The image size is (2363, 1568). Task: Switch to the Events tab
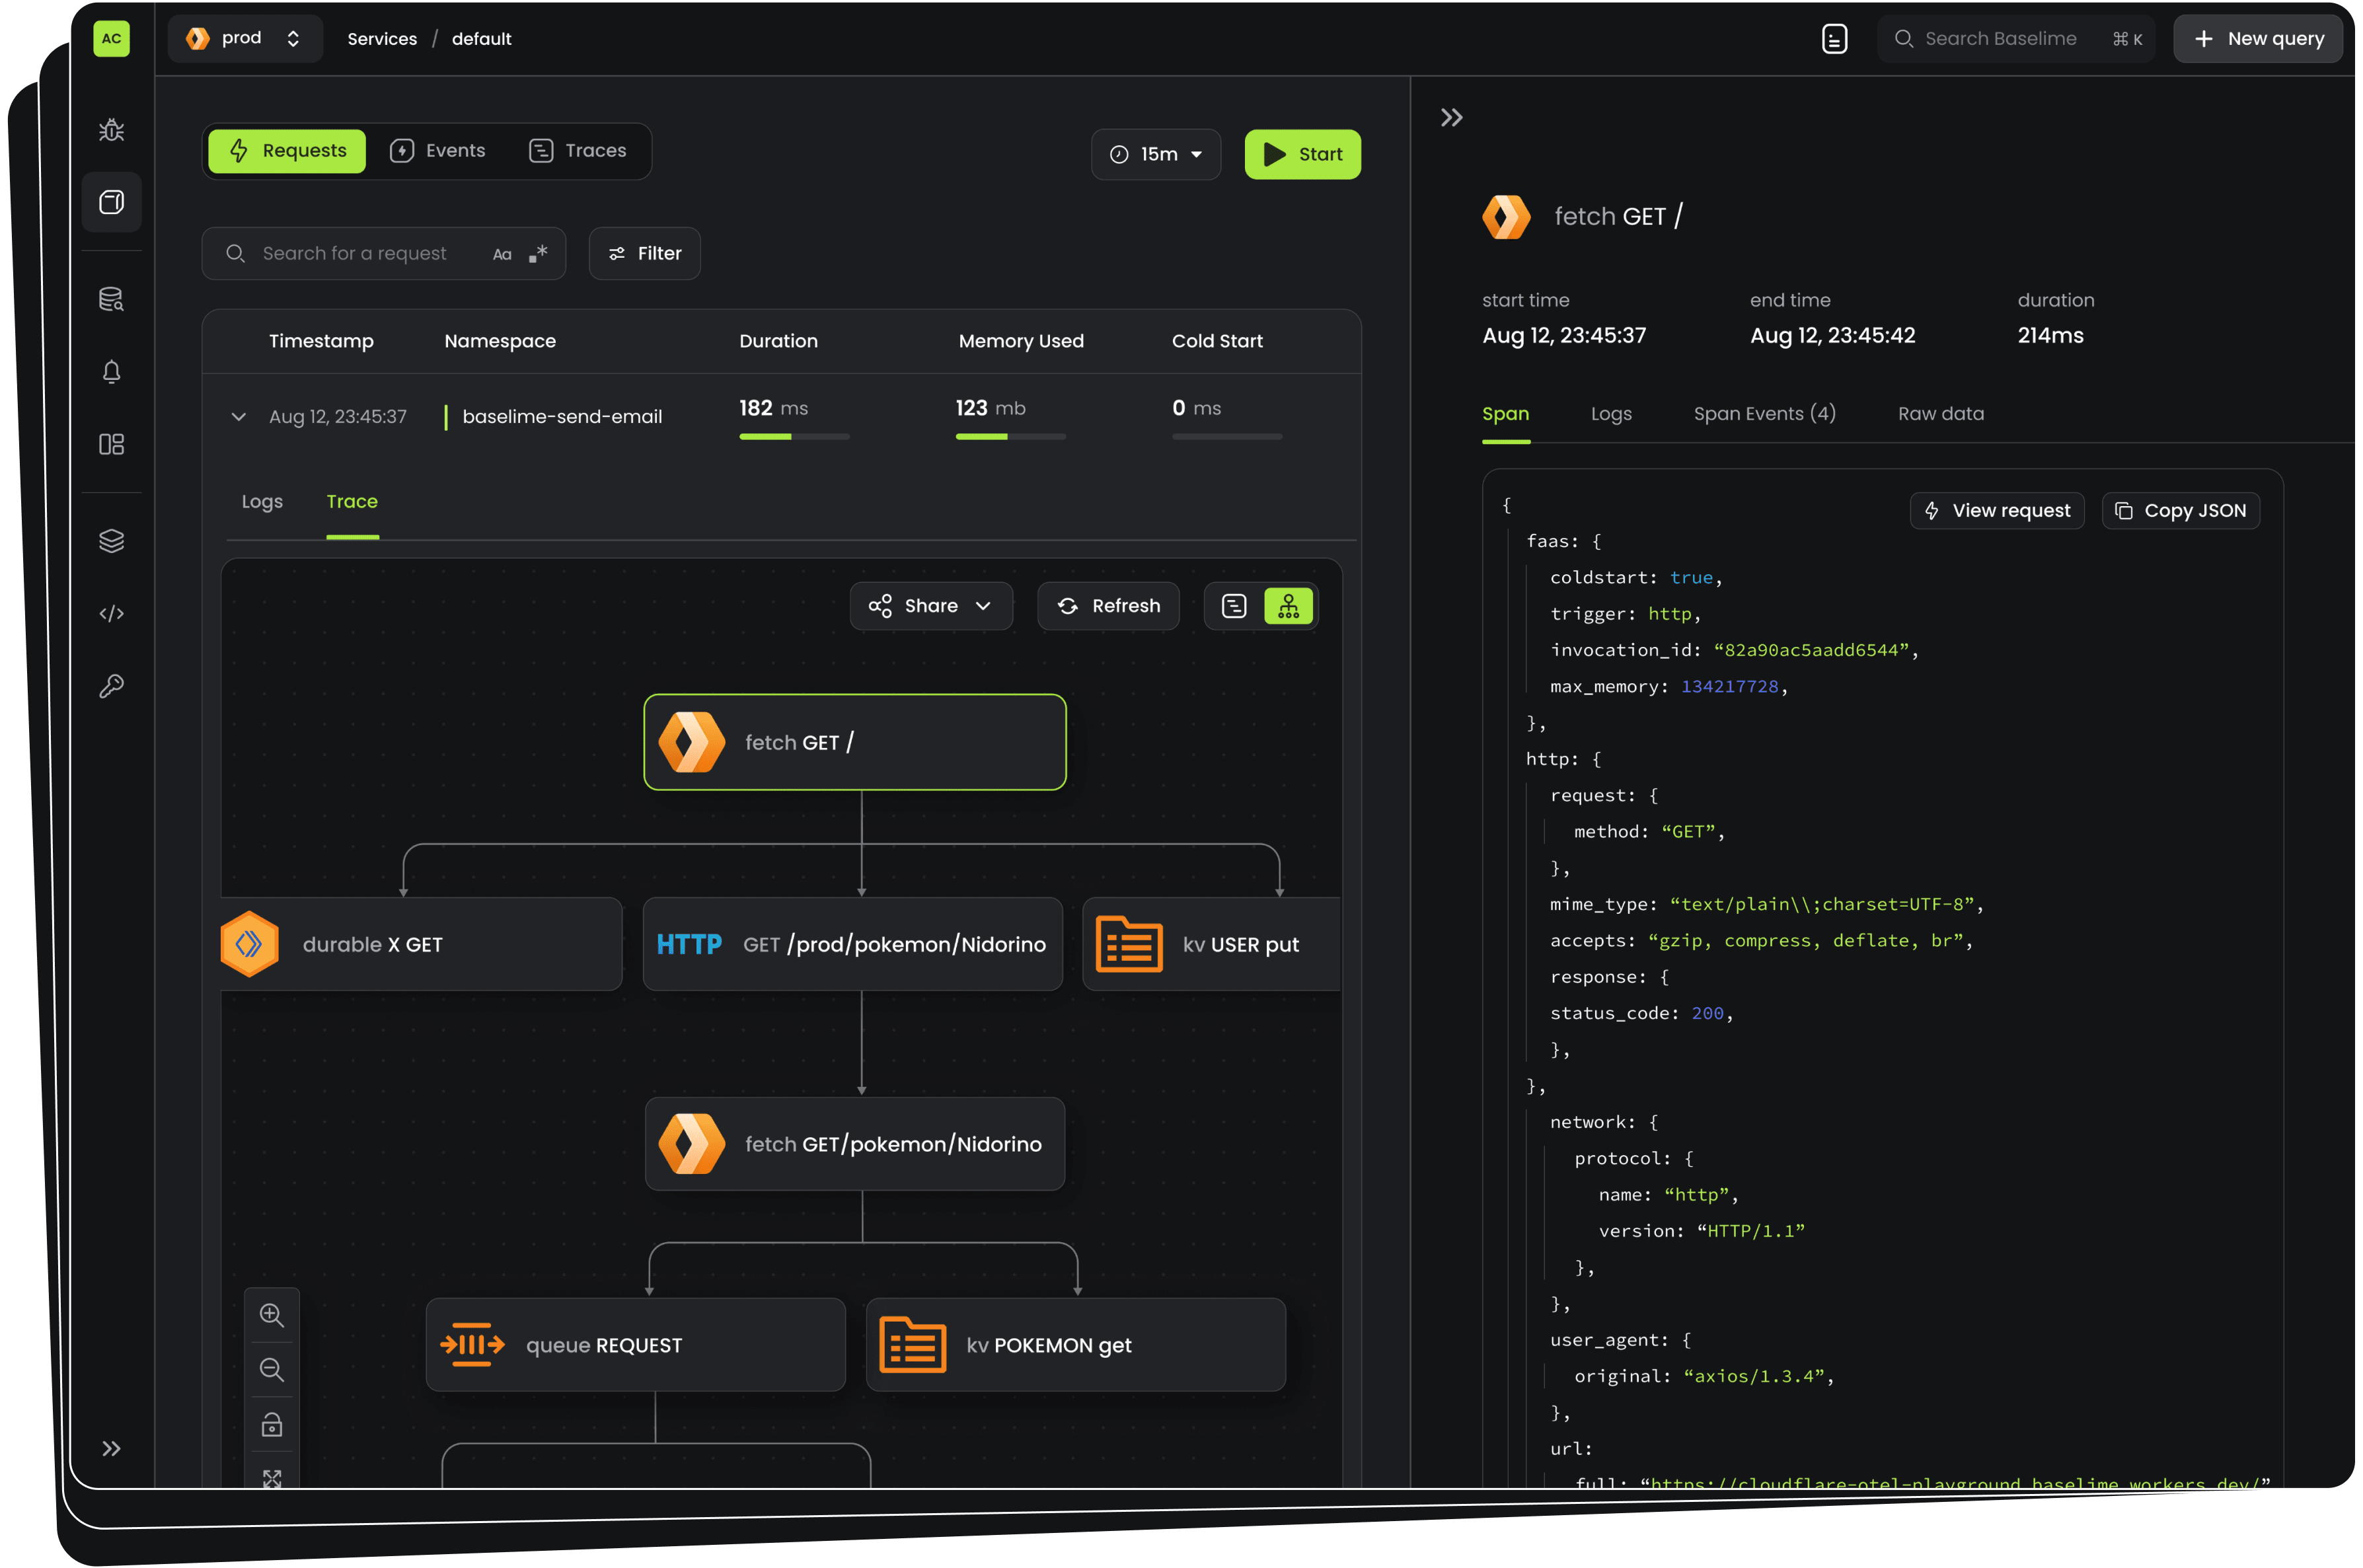tap(438, 151)
